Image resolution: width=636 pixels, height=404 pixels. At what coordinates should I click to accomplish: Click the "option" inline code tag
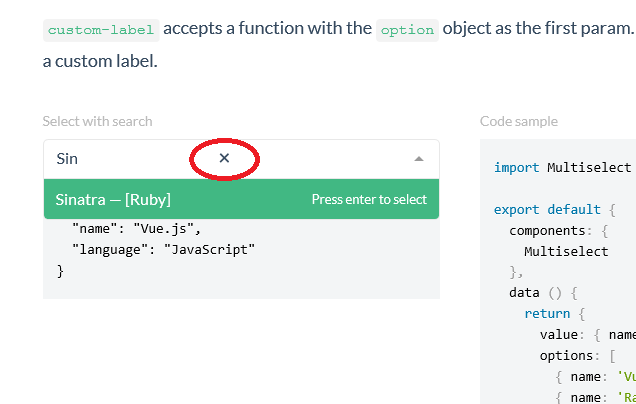coord(407,29)
